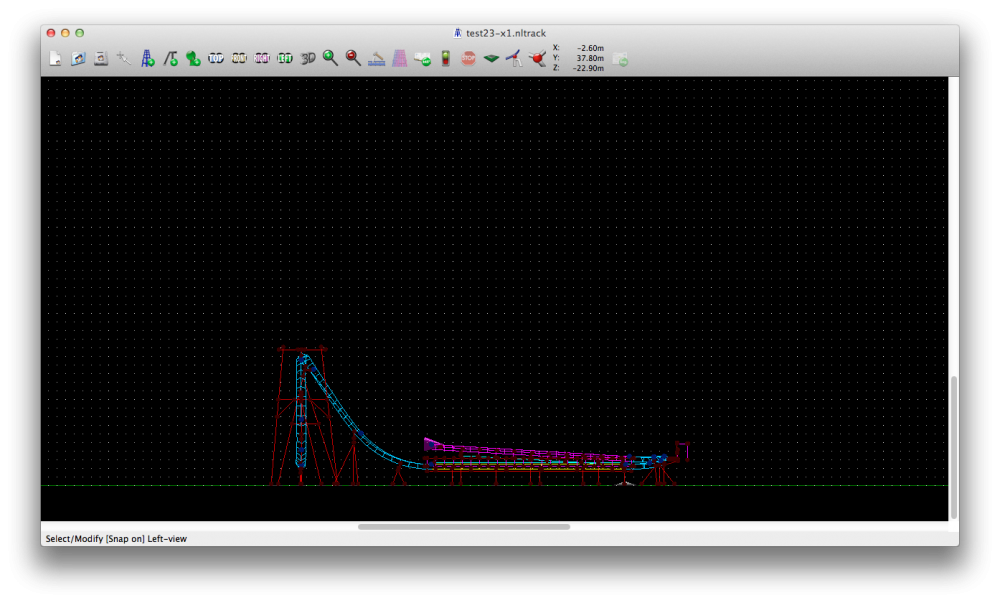Open a track from folder icon
This screenshot has width=1000, height=603.
point(78,59)
